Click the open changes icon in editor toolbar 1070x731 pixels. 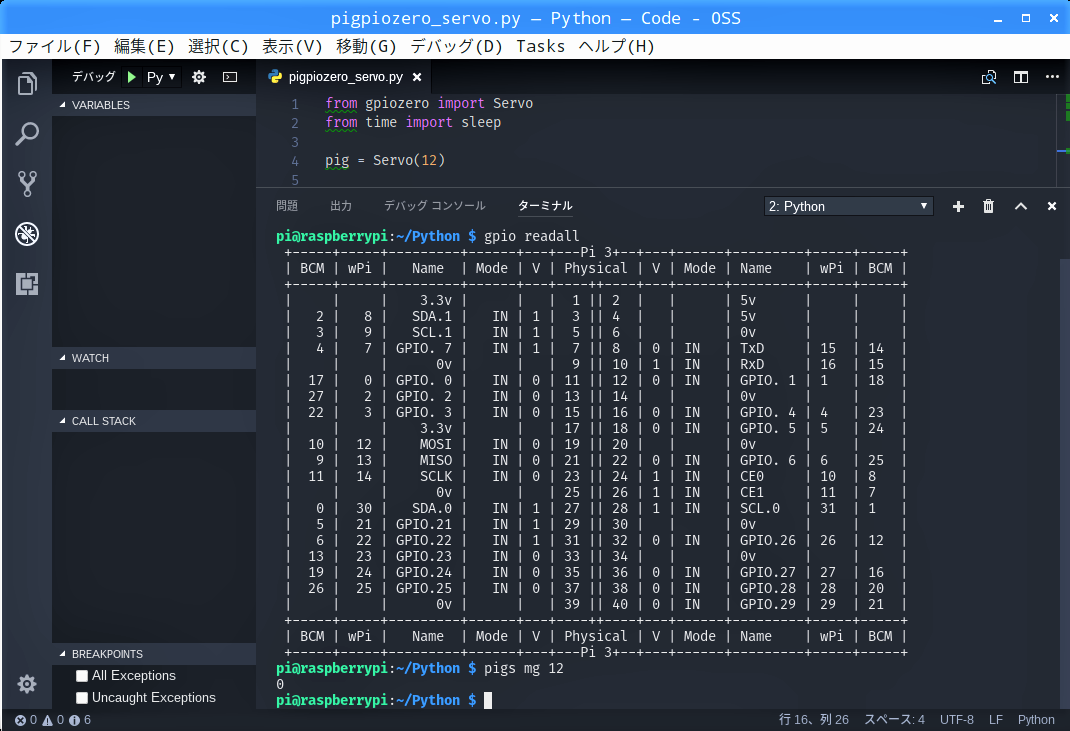point(989,77)
